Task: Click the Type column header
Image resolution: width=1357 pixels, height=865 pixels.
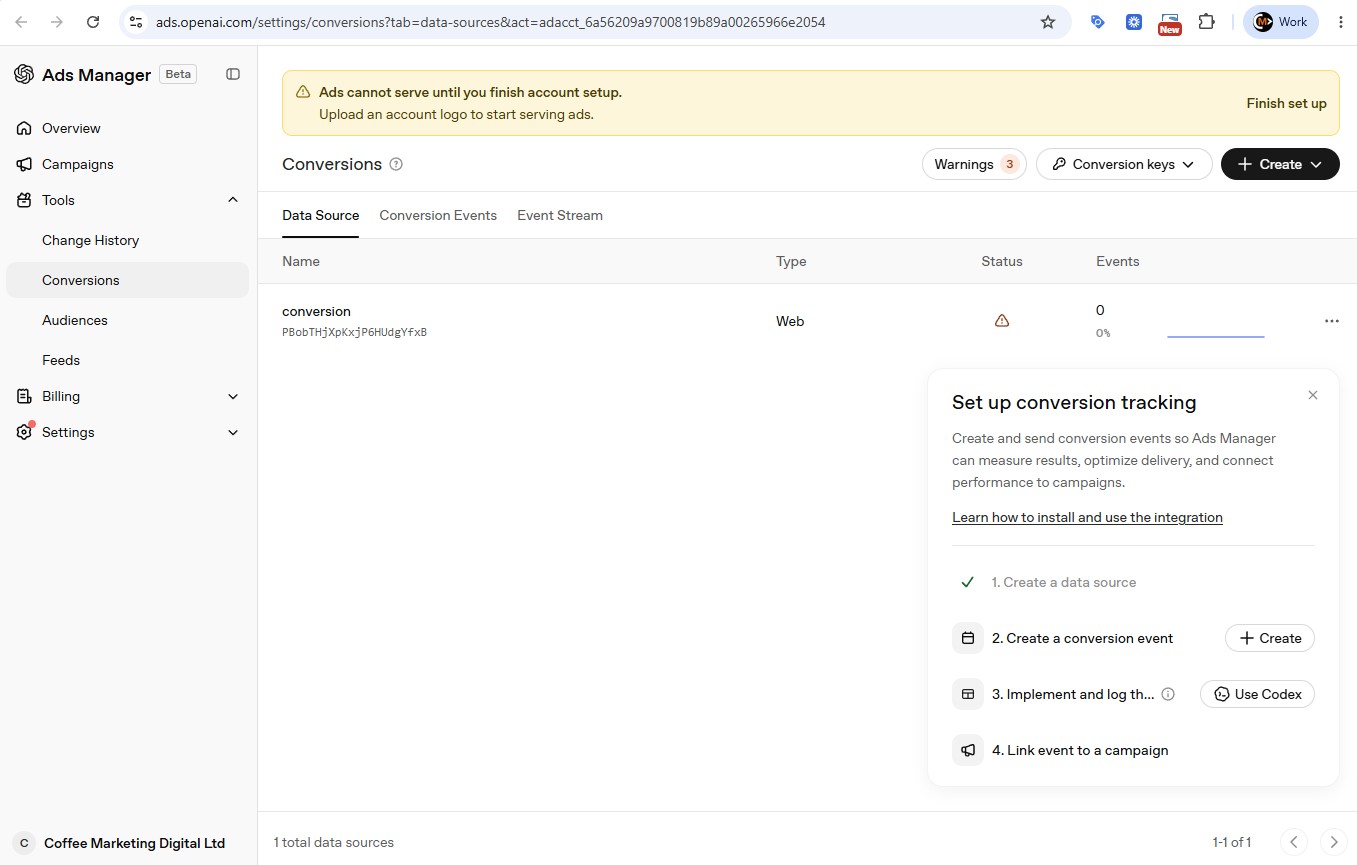Action: 791,261
